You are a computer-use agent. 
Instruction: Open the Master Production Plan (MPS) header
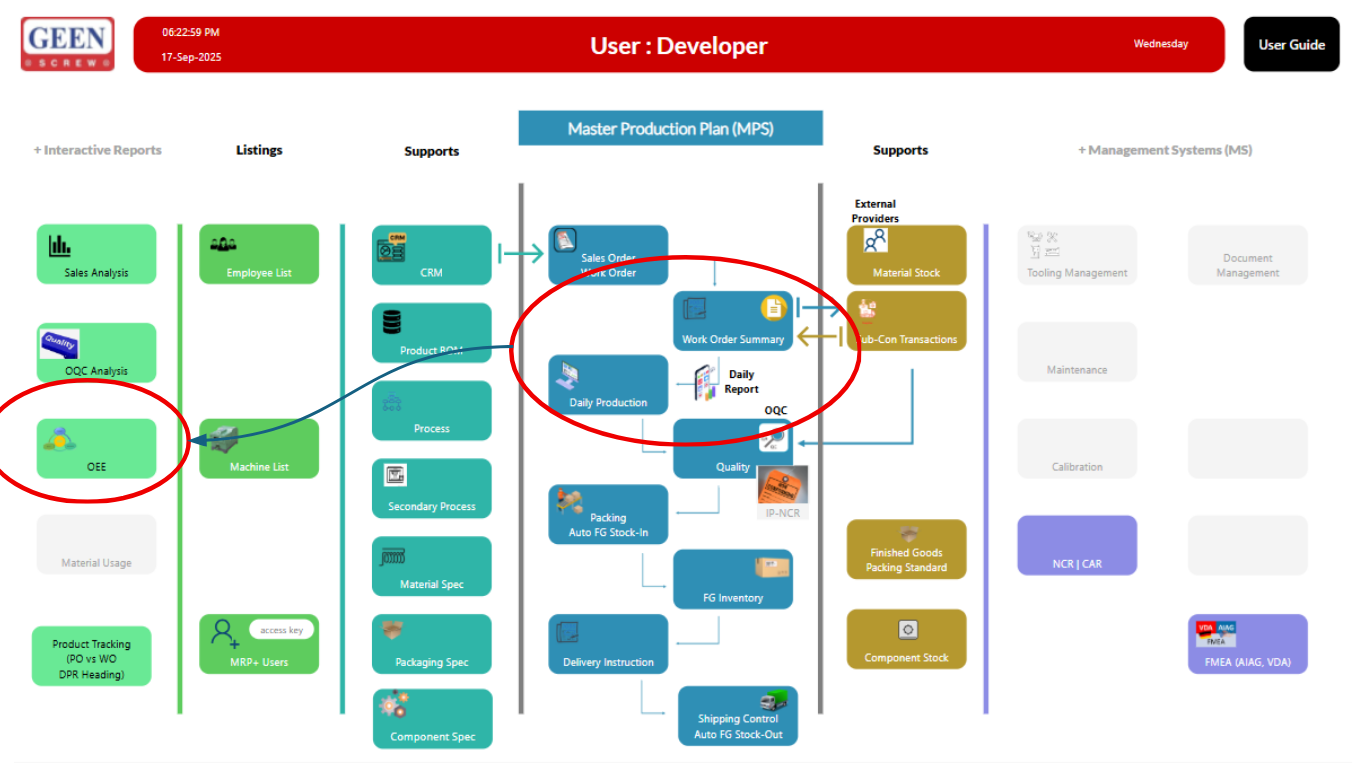(670, 129)
